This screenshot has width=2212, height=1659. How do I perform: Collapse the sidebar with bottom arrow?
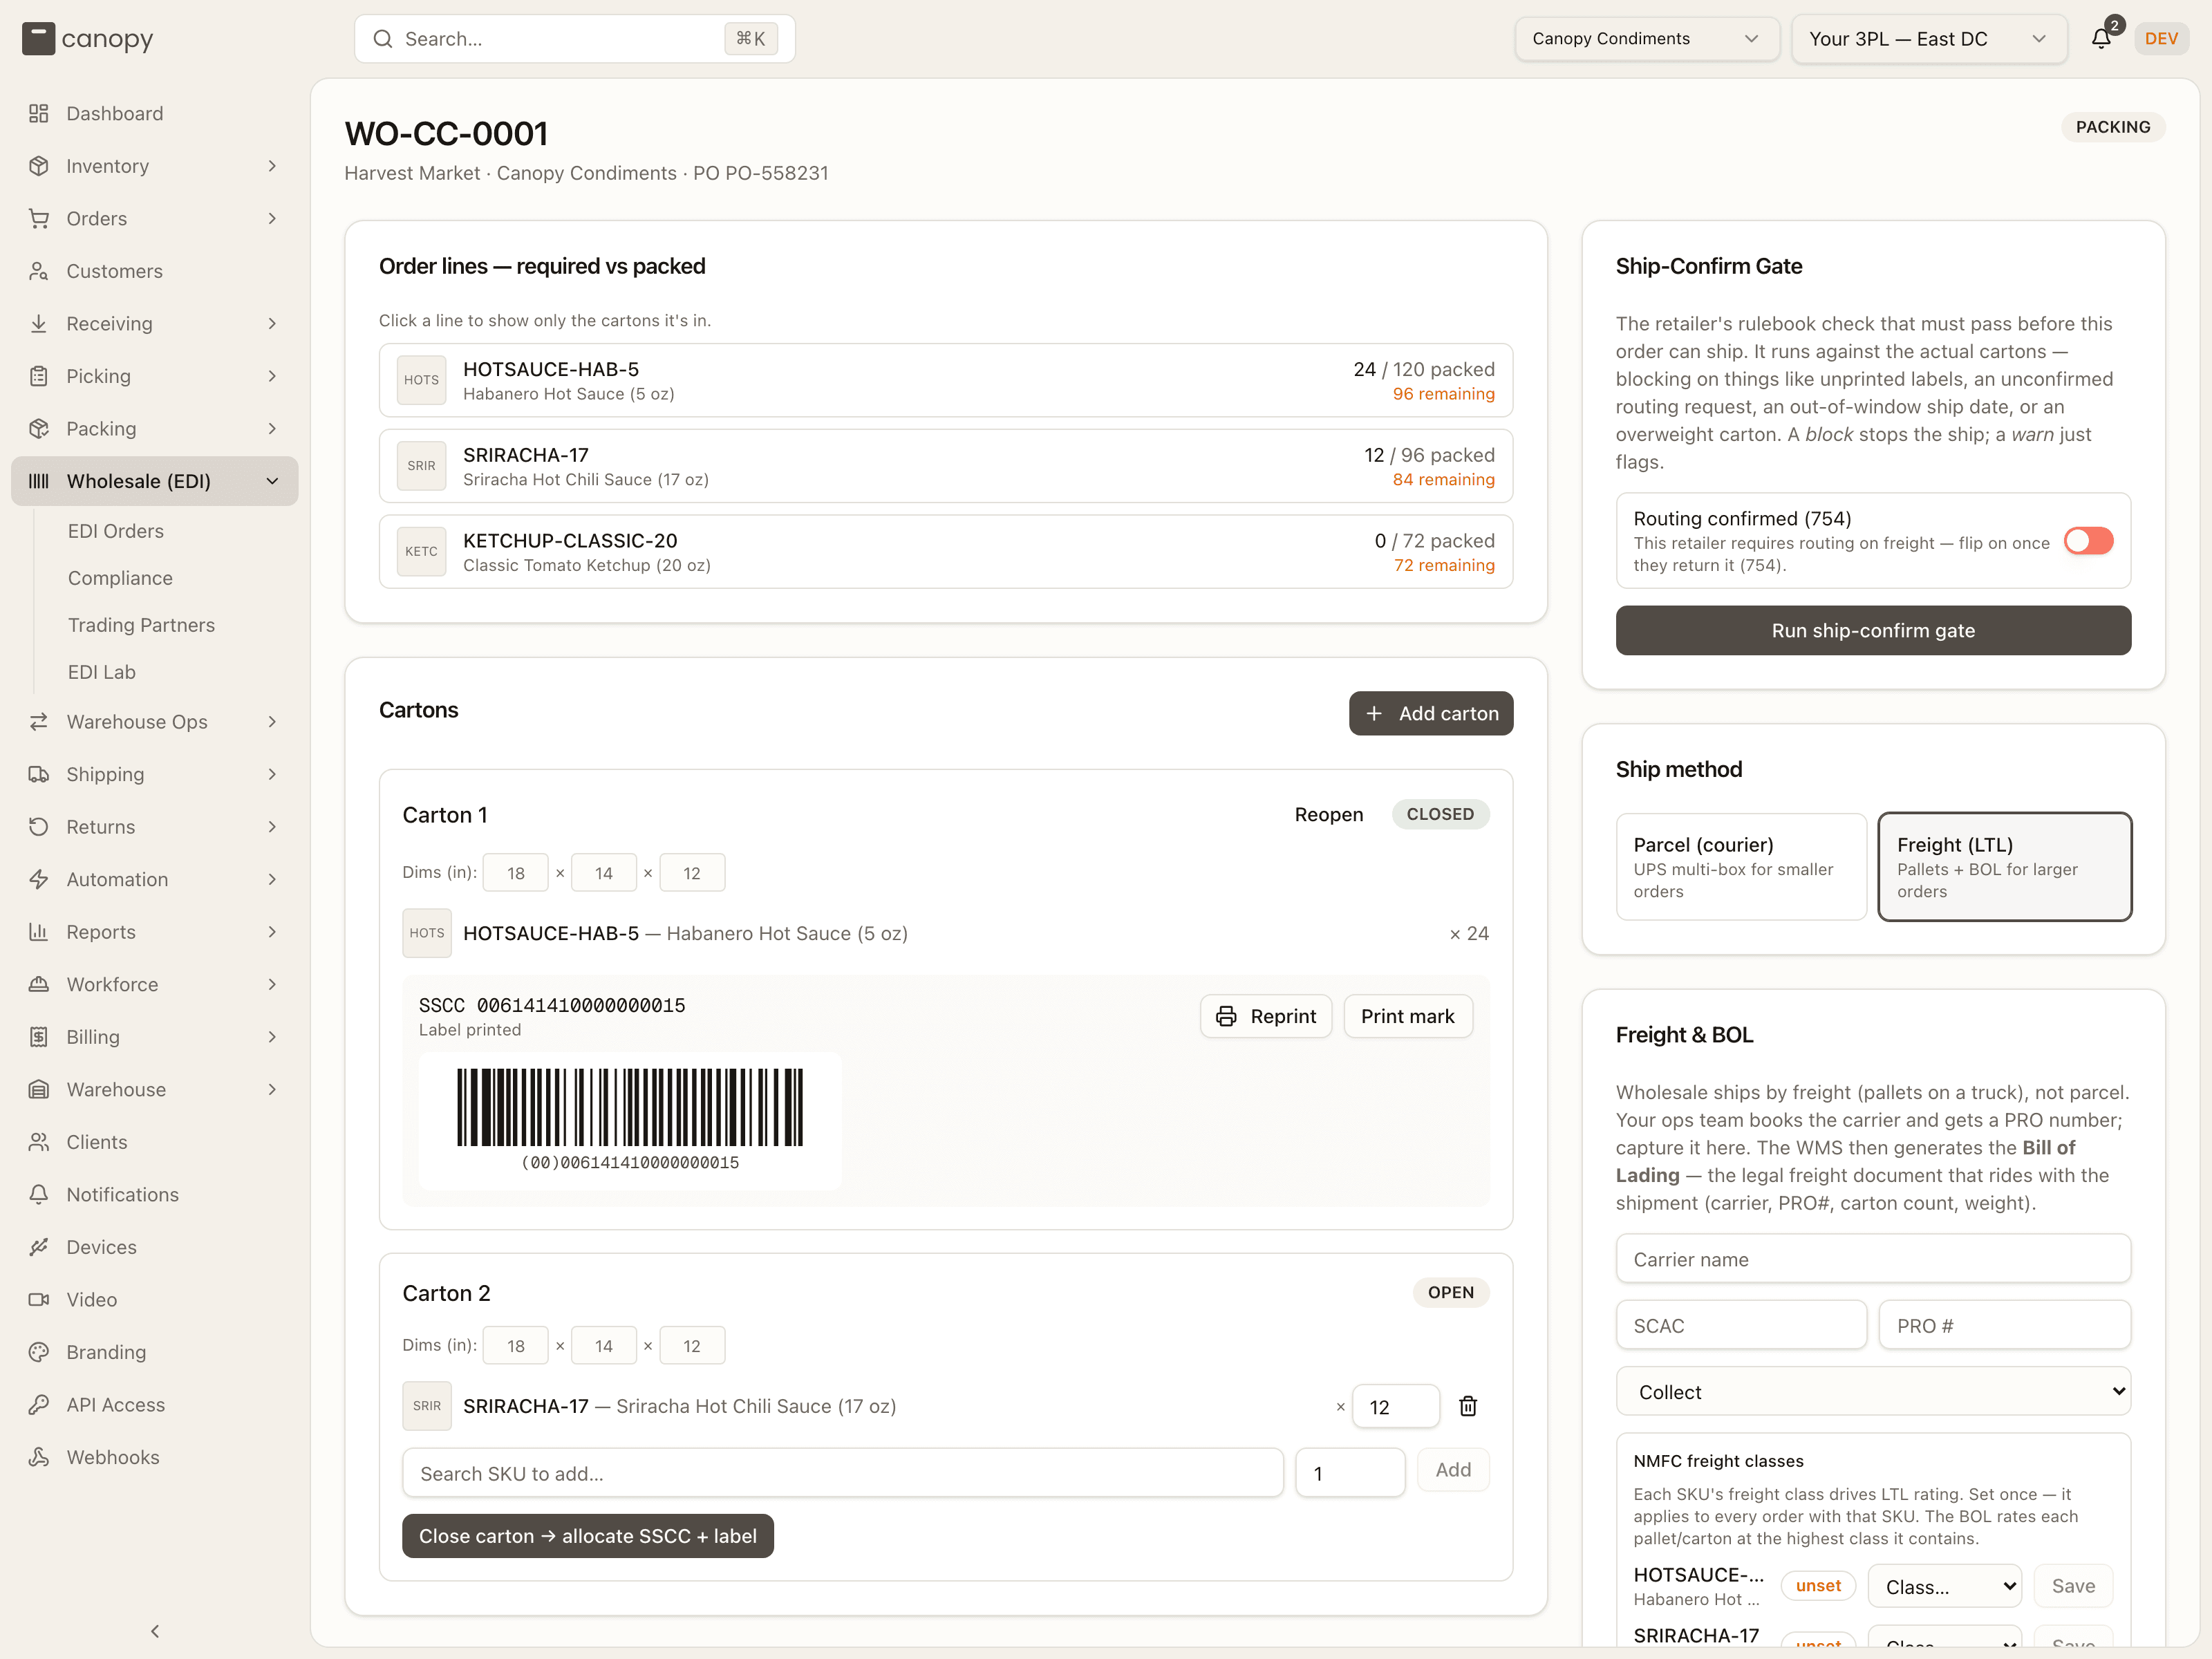point(155,1631)
